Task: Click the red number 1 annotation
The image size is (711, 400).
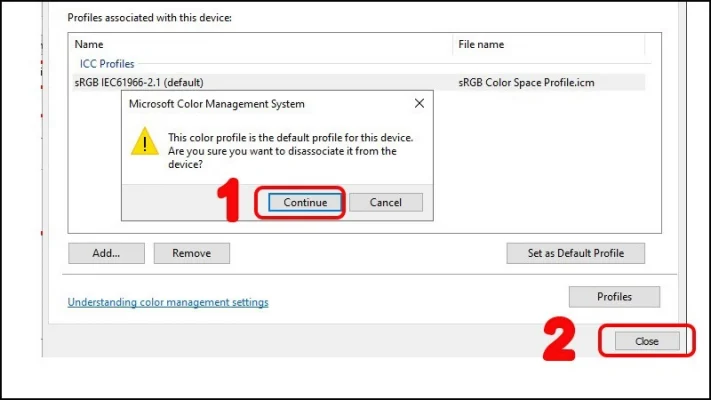Action: pyautogui.click(x=228, y=201)
